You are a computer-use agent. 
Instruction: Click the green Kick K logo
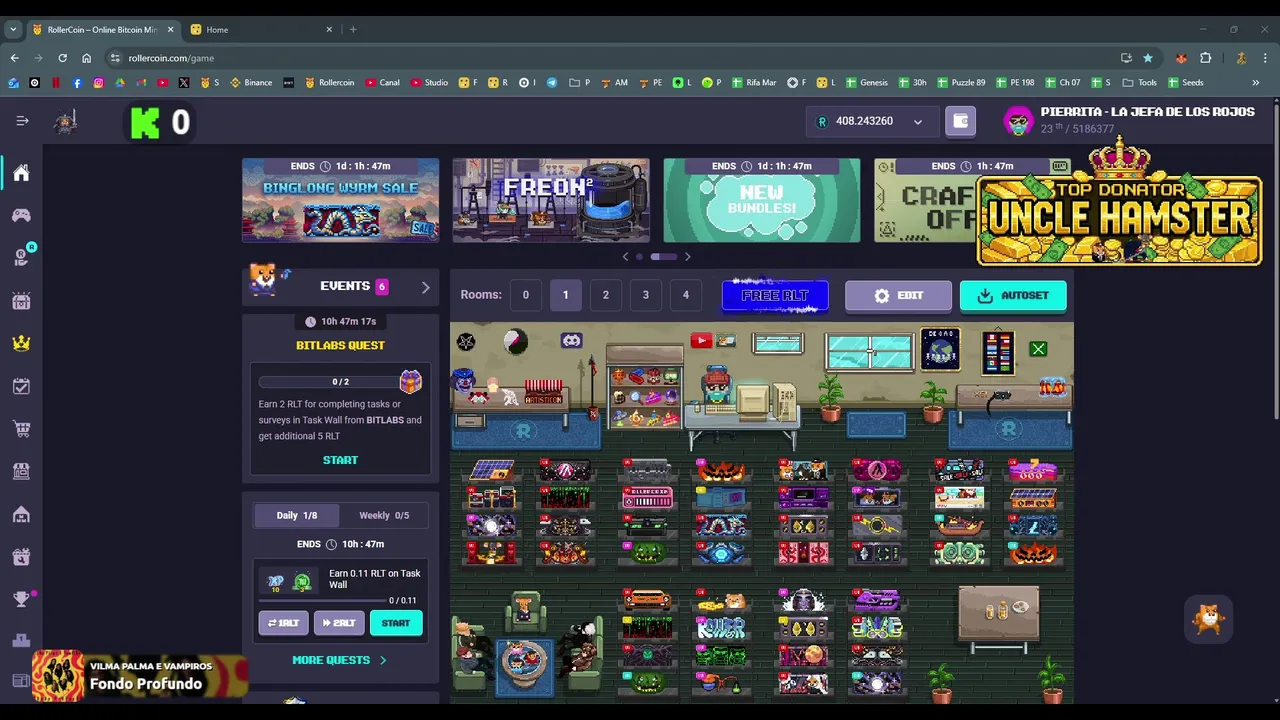(x=145, y=123)
